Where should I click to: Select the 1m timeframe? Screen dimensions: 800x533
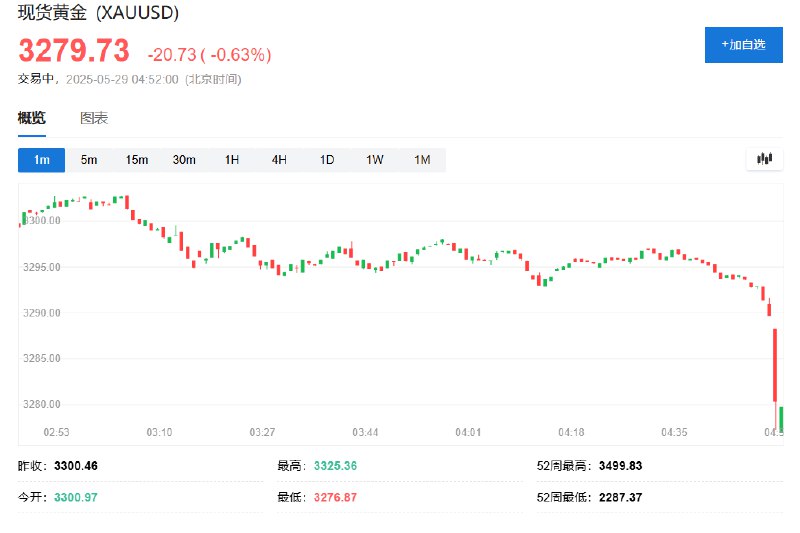pos(41,160)
